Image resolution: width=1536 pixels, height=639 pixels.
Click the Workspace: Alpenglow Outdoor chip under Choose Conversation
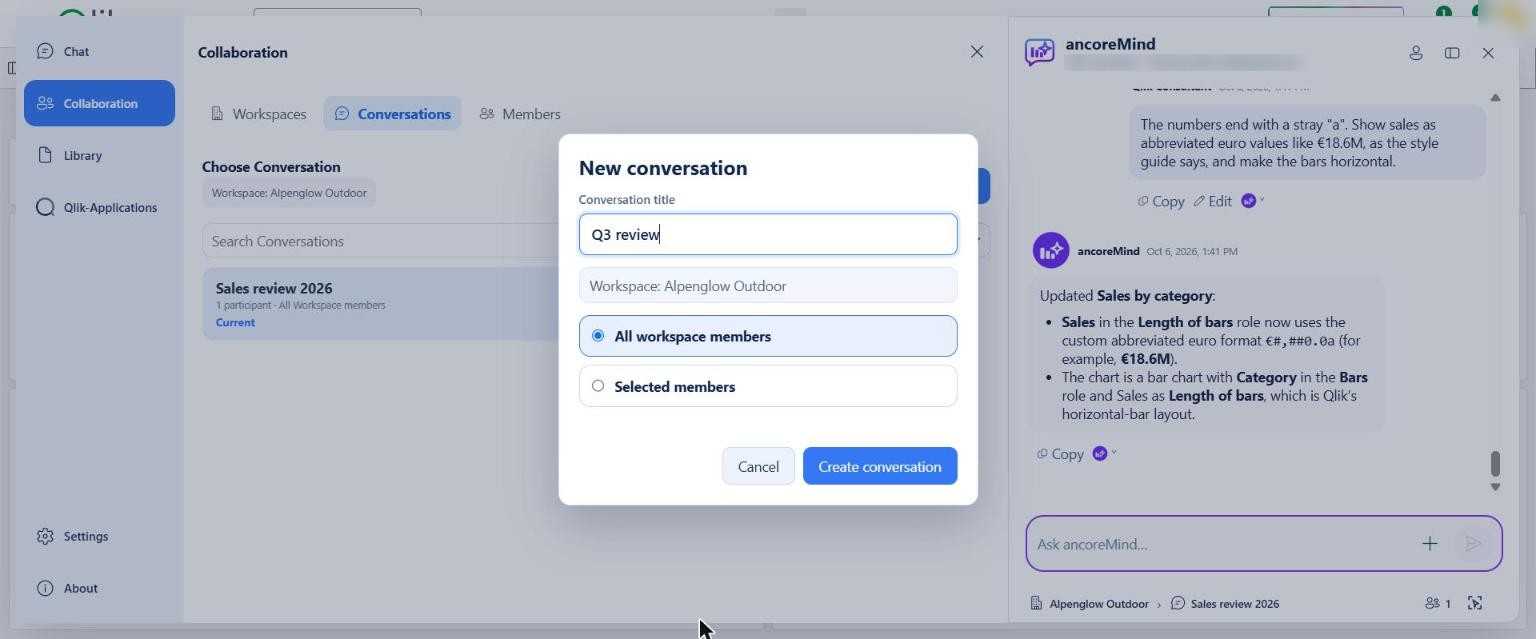(x=289, y=193)
